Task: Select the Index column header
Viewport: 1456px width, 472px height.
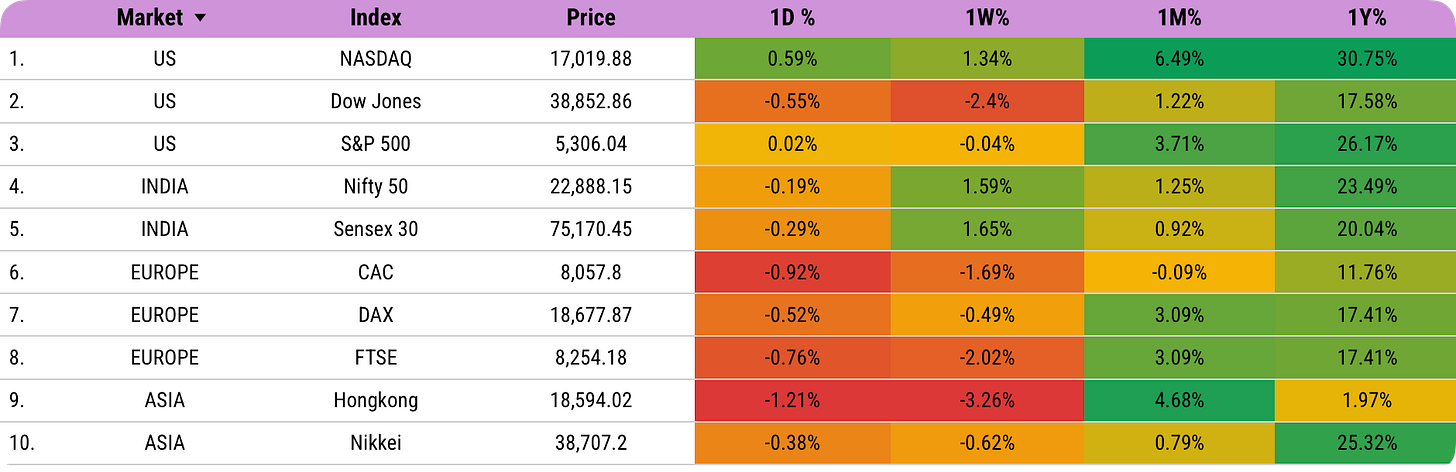Action: pyautogui.click(x=376, y=18)
